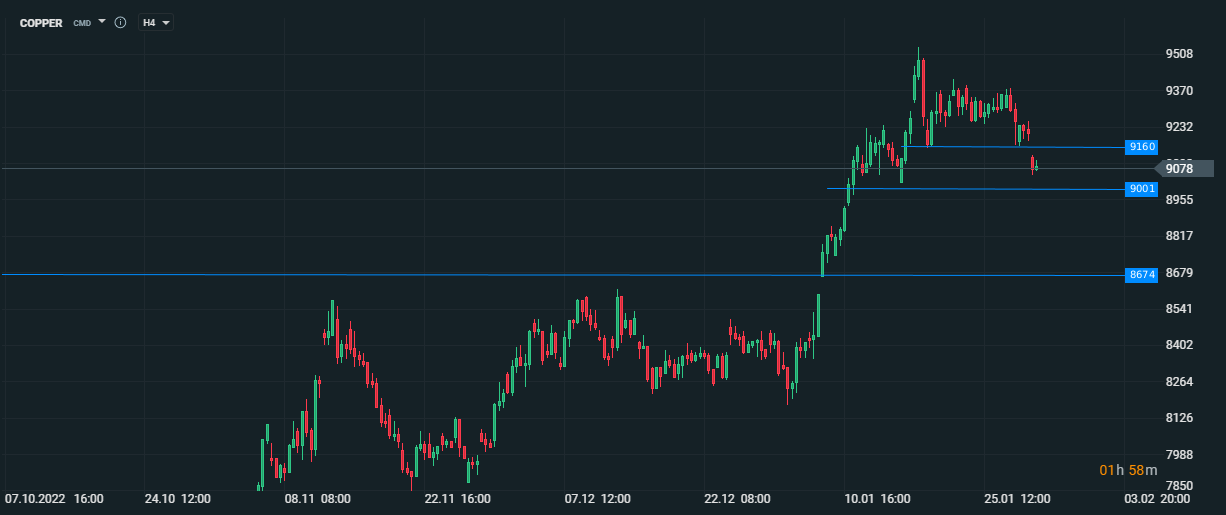Click the 08.11 08:00 time label
The height and width of the screenshot is (515, 1226).
[318, 498]
